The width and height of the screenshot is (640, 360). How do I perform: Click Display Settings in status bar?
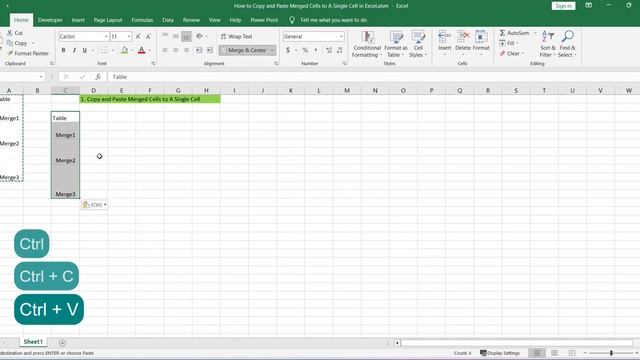pos(500,353)
